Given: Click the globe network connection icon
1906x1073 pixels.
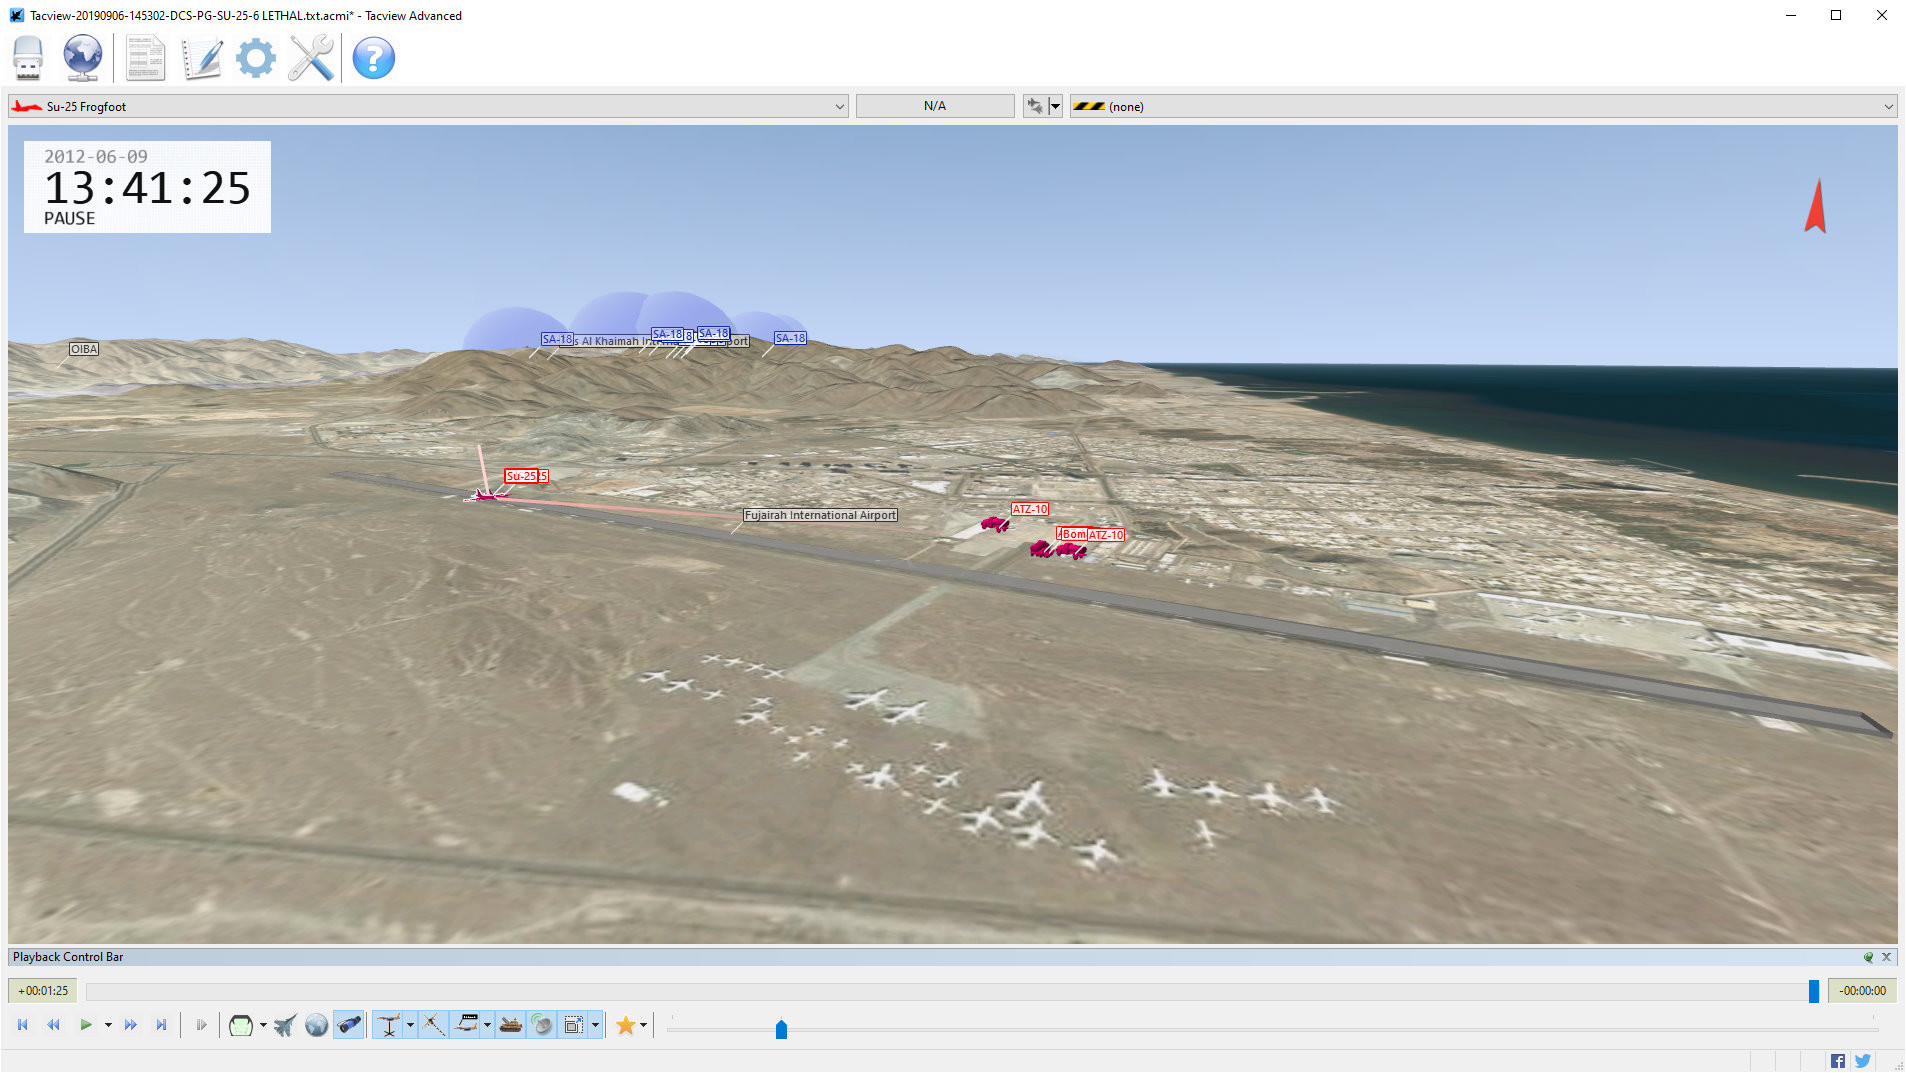Looking at the screenshot, I should tap(83, 58).
